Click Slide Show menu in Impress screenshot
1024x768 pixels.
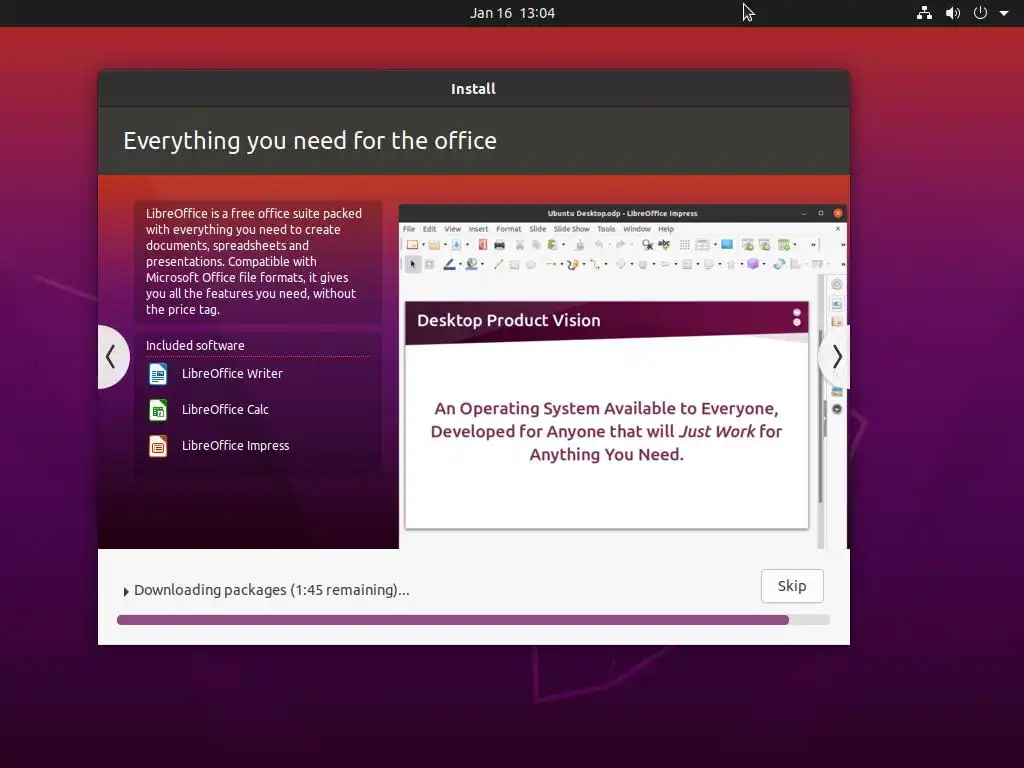coord(571,229)
